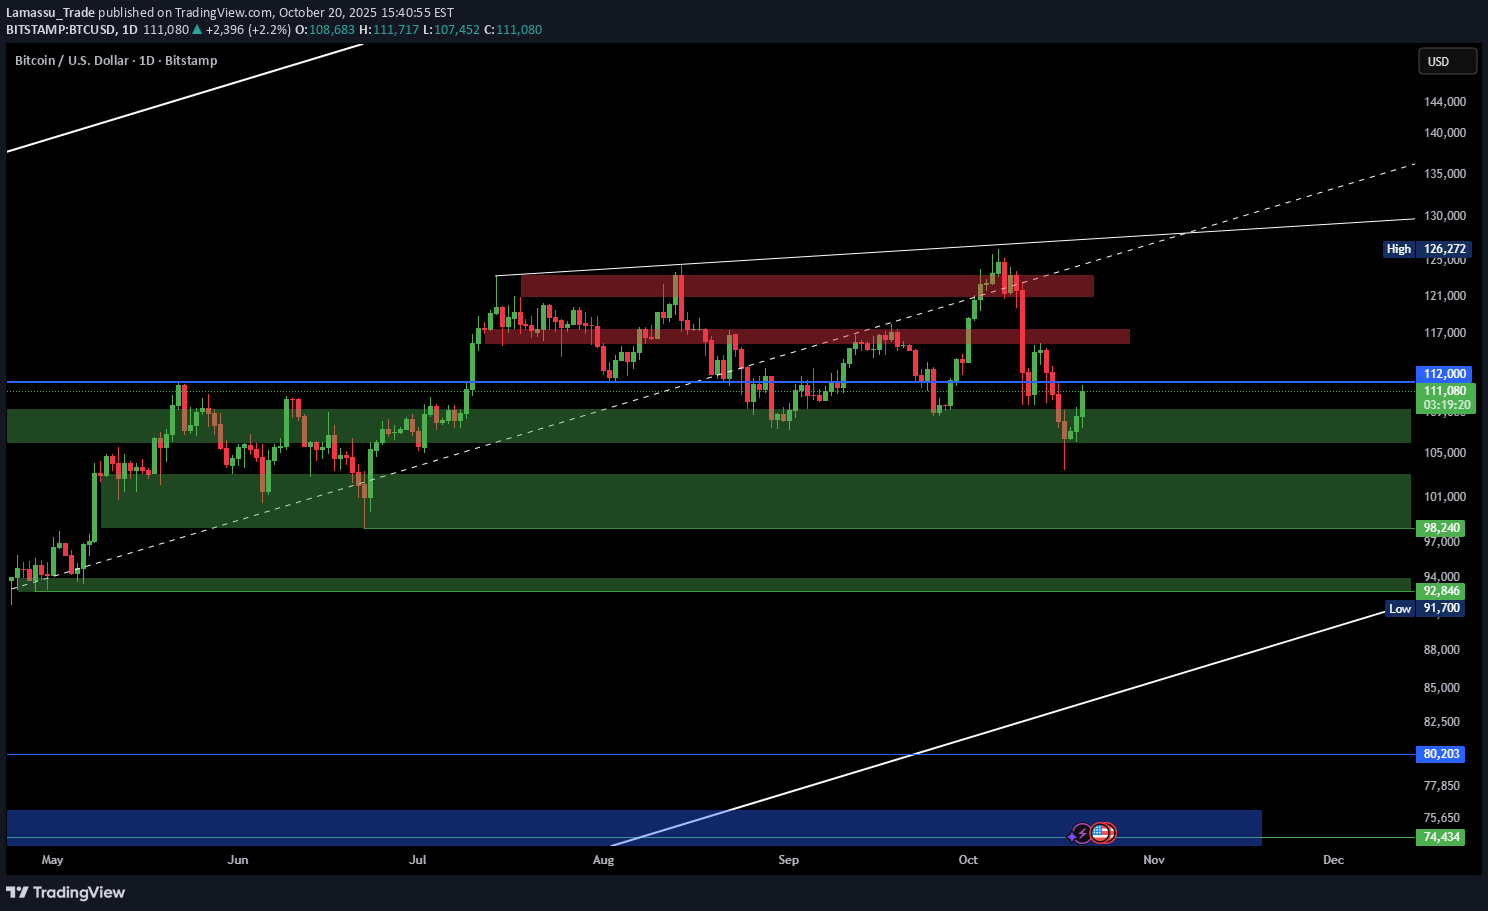Click the 121,000 price axis value
1488x911 pixels.
[1445, 296]
